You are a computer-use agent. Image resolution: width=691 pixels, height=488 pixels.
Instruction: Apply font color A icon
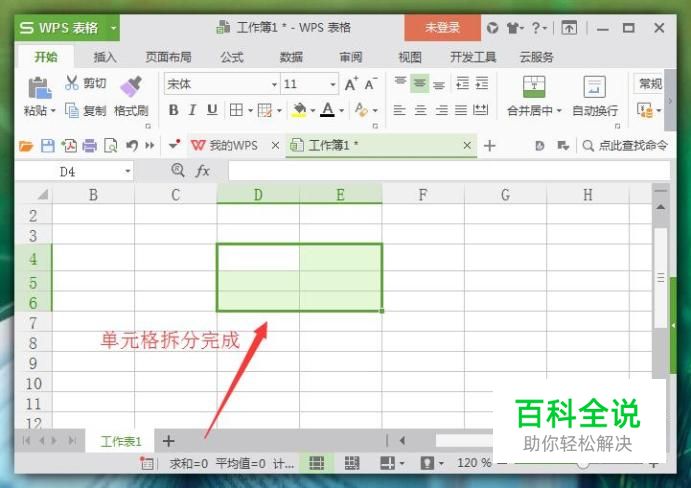click(327, 110)
